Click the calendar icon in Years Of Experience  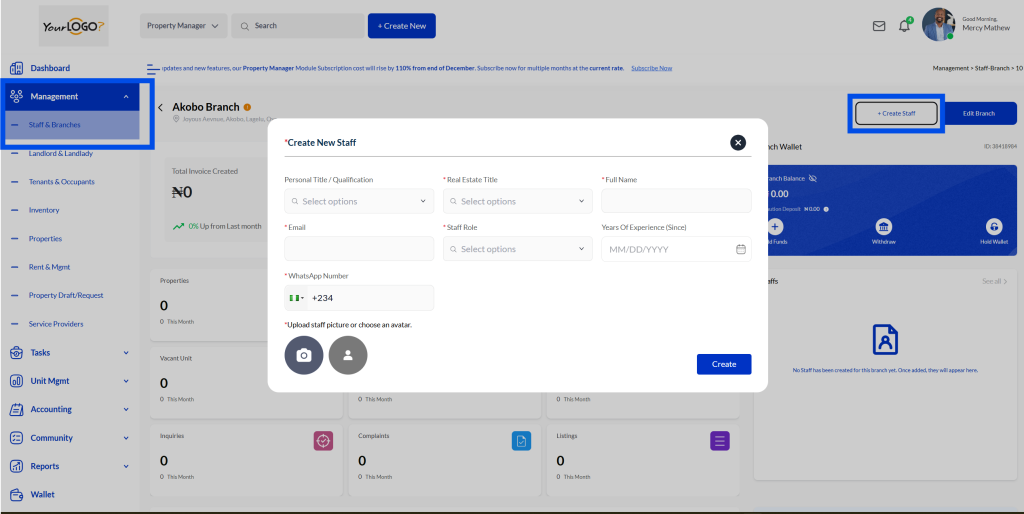[740, 249]
